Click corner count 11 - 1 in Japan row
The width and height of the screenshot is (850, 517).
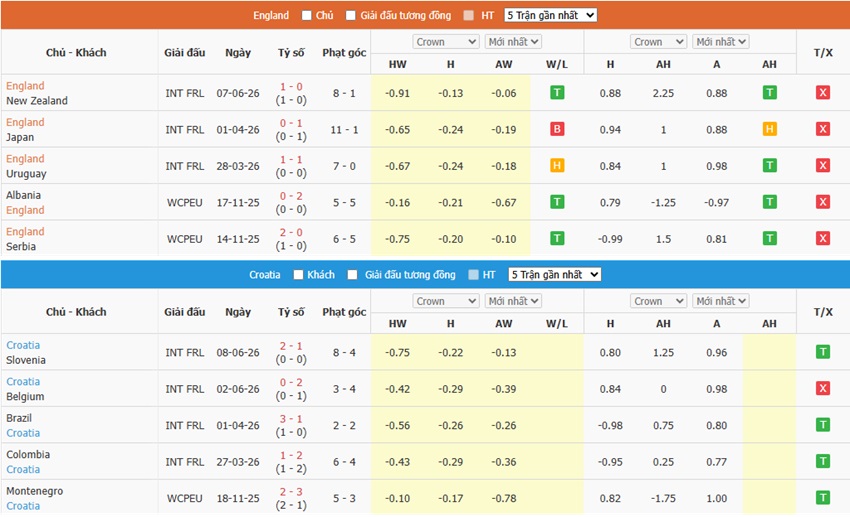(344, 130)
